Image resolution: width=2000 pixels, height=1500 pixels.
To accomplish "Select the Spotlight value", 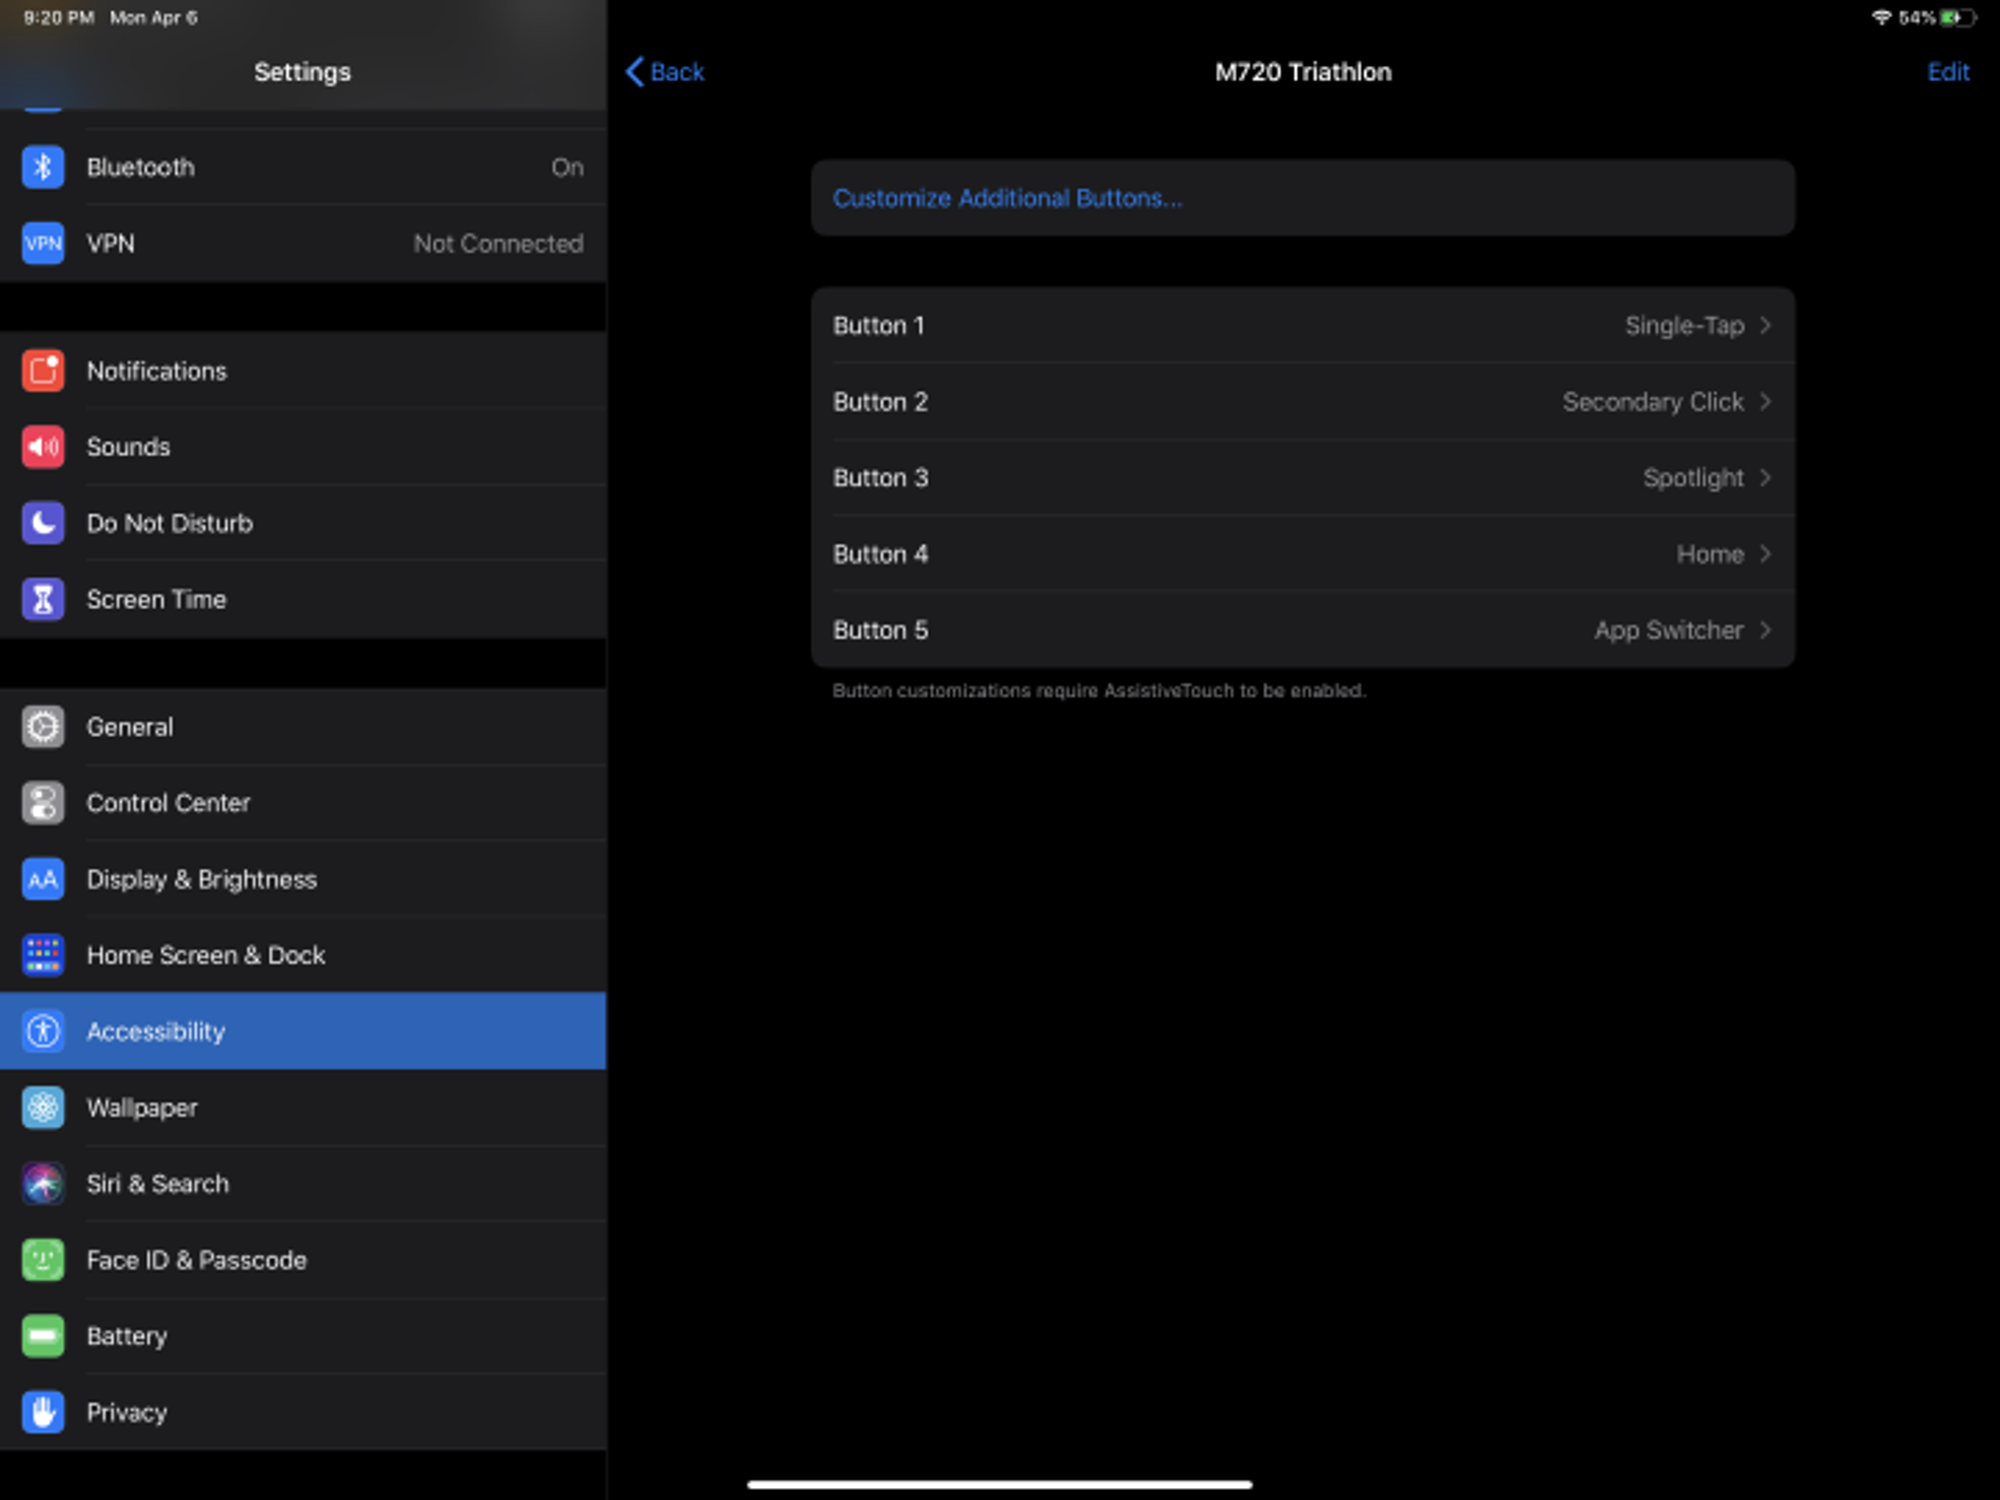I will click(1693, 478).
